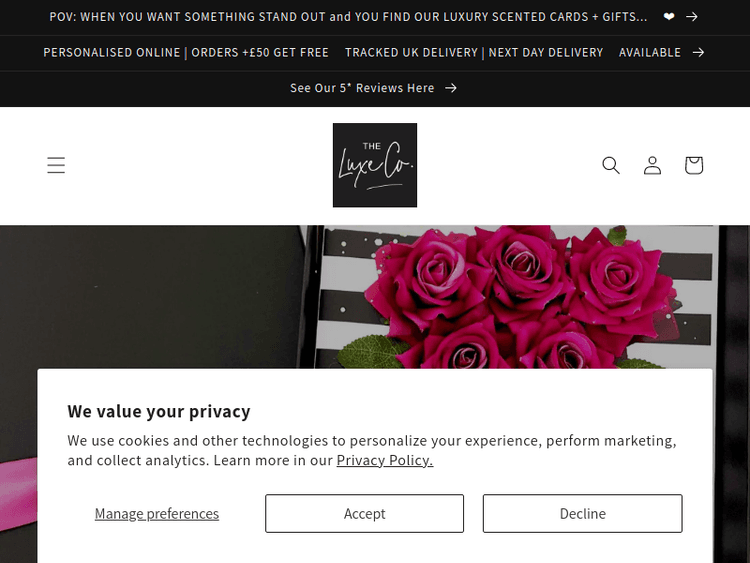Click The Luxe Co. logo
750x563 pixels.
(x=375, y=165)
